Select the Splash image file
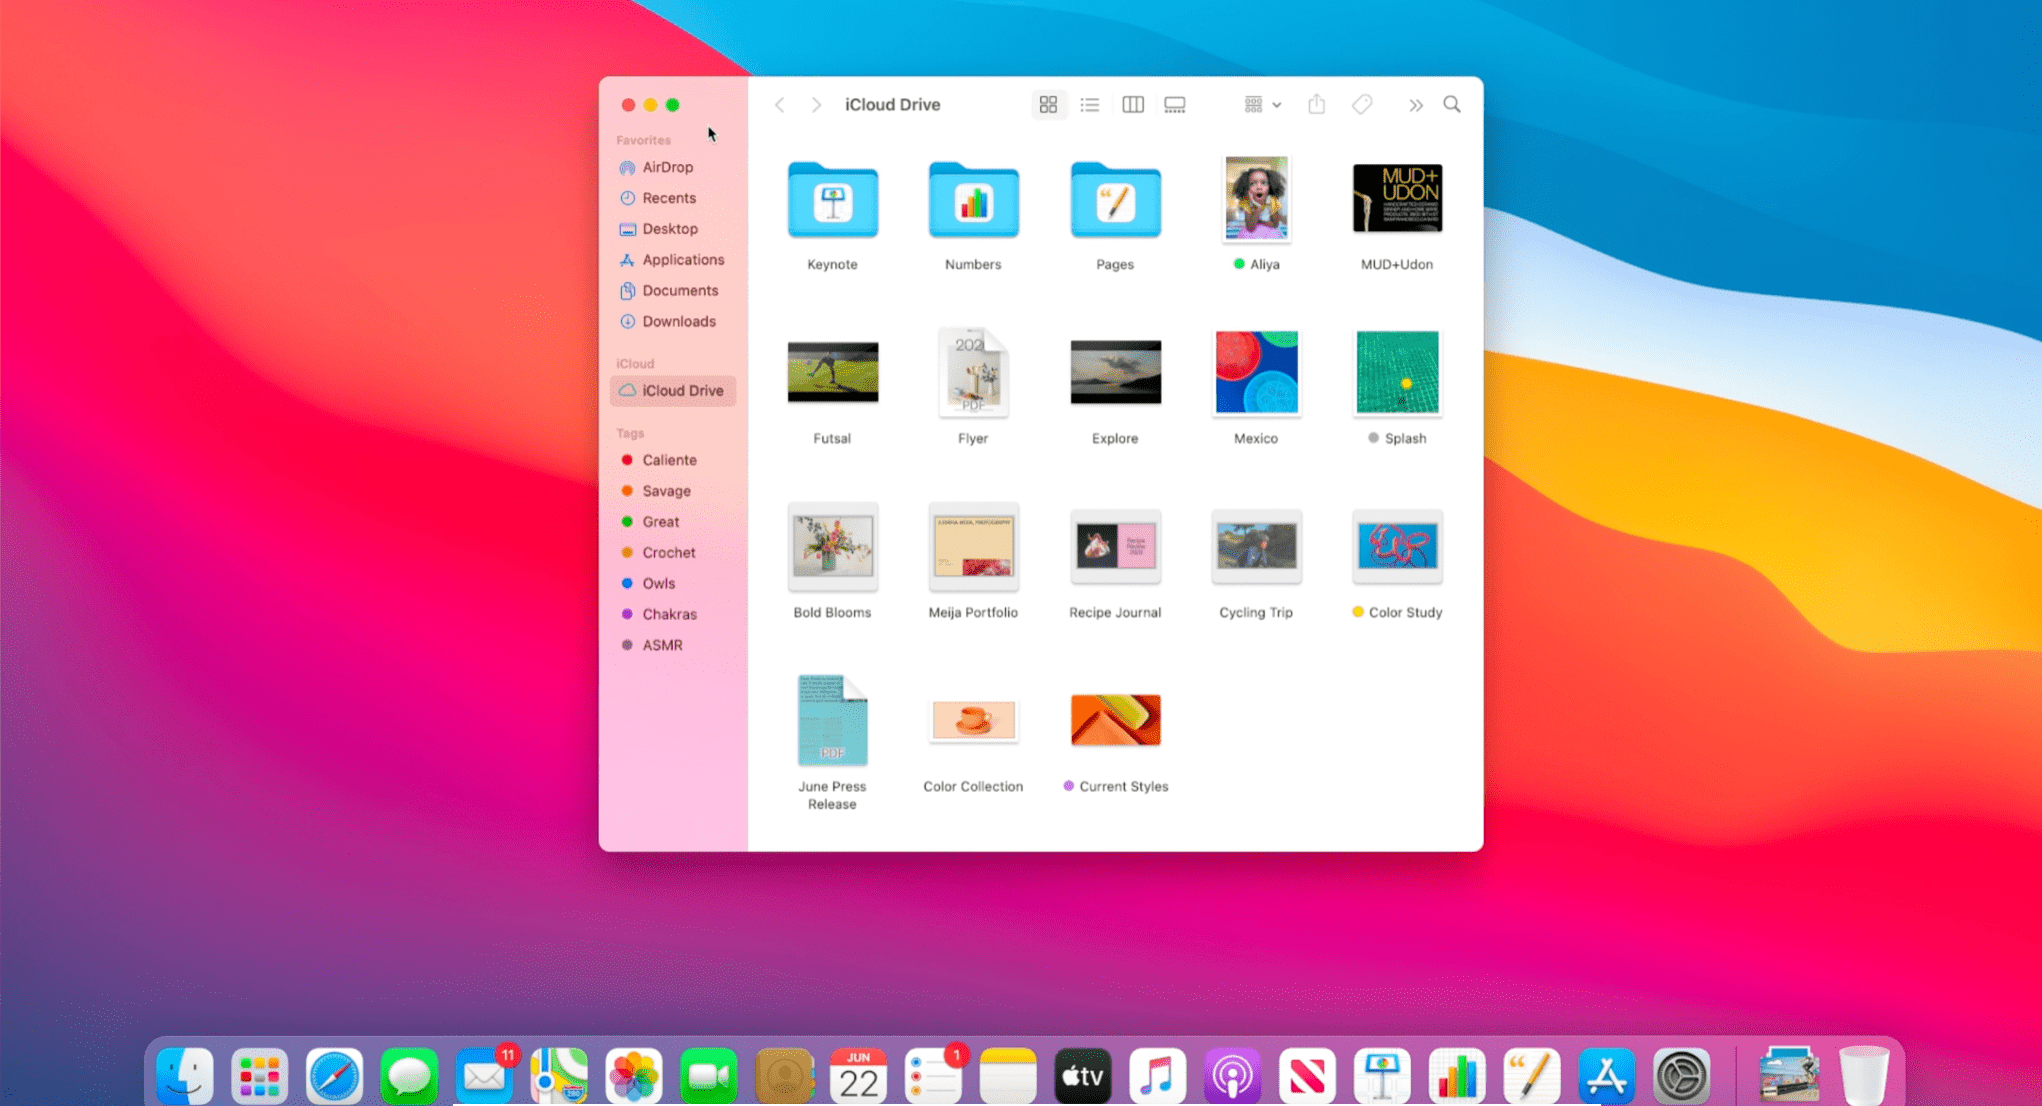The image size is (2042, 1106). [x=1397, y=372]
